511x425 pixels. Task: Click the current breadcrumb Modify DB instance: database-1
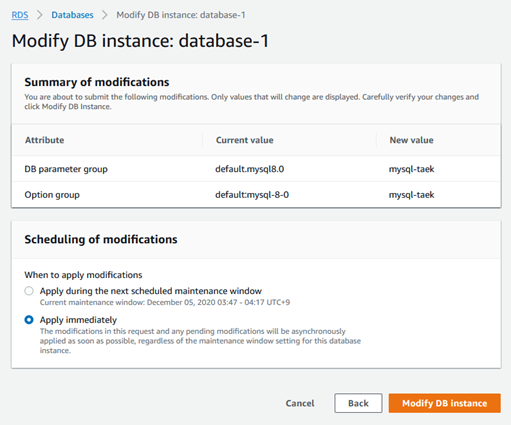coord(181,15)
